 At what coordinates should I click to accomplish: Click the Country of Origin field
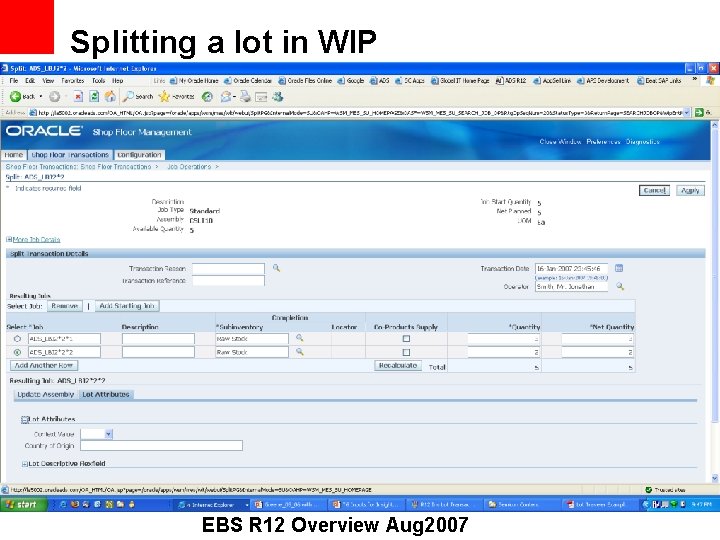[161, 445]
